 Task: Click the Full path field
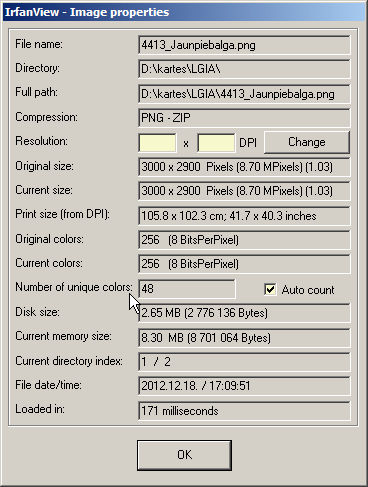(x=244, y=94)
